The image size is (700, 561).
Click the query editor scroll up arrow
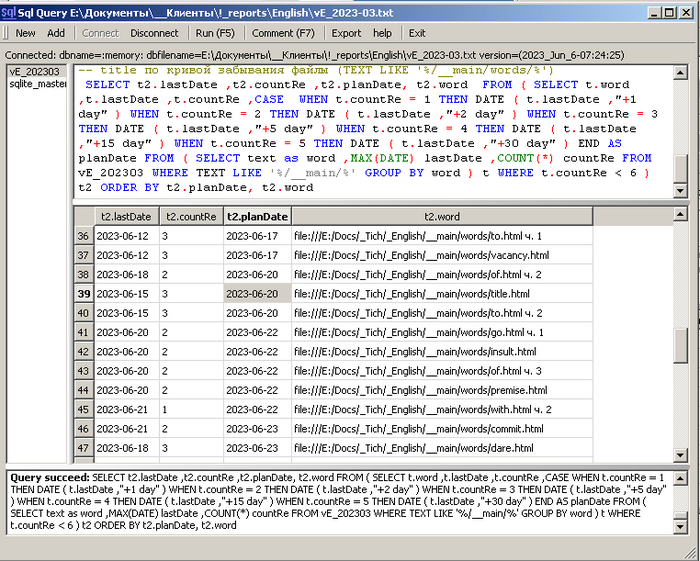click(x=680, y=74)
